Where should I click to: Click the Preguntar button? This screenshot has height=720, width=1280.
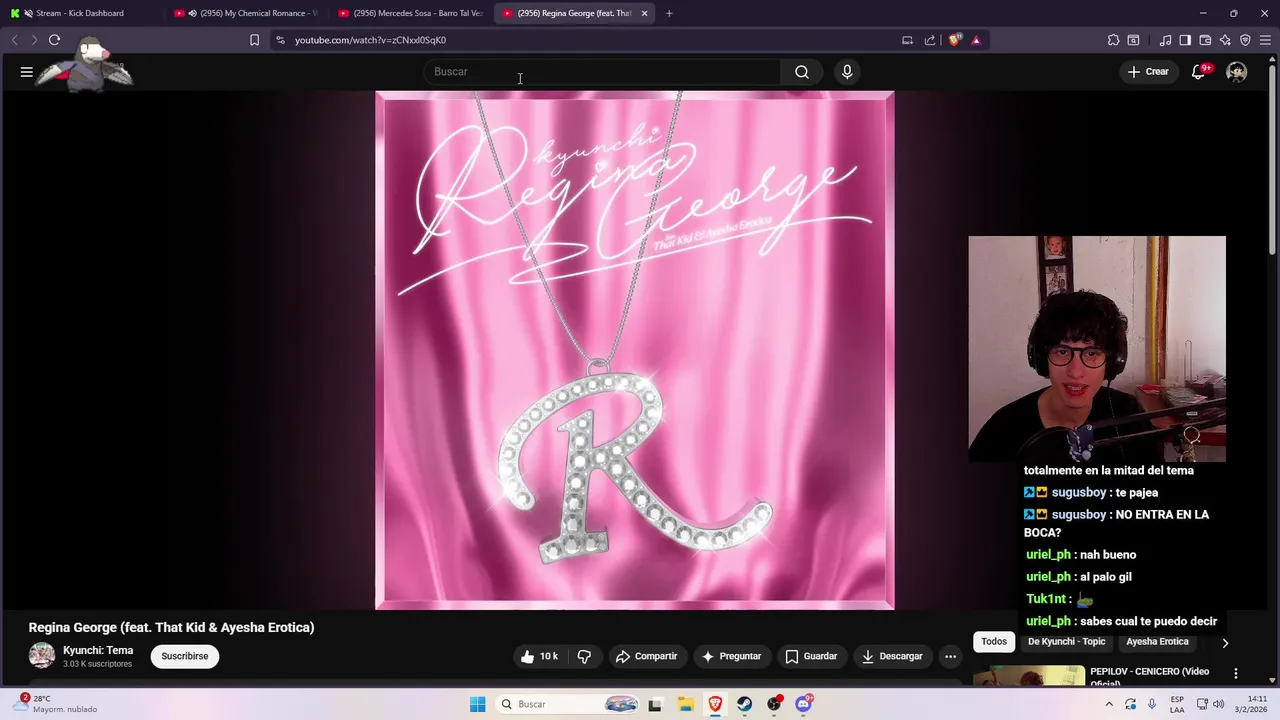[x=732, y=656]
